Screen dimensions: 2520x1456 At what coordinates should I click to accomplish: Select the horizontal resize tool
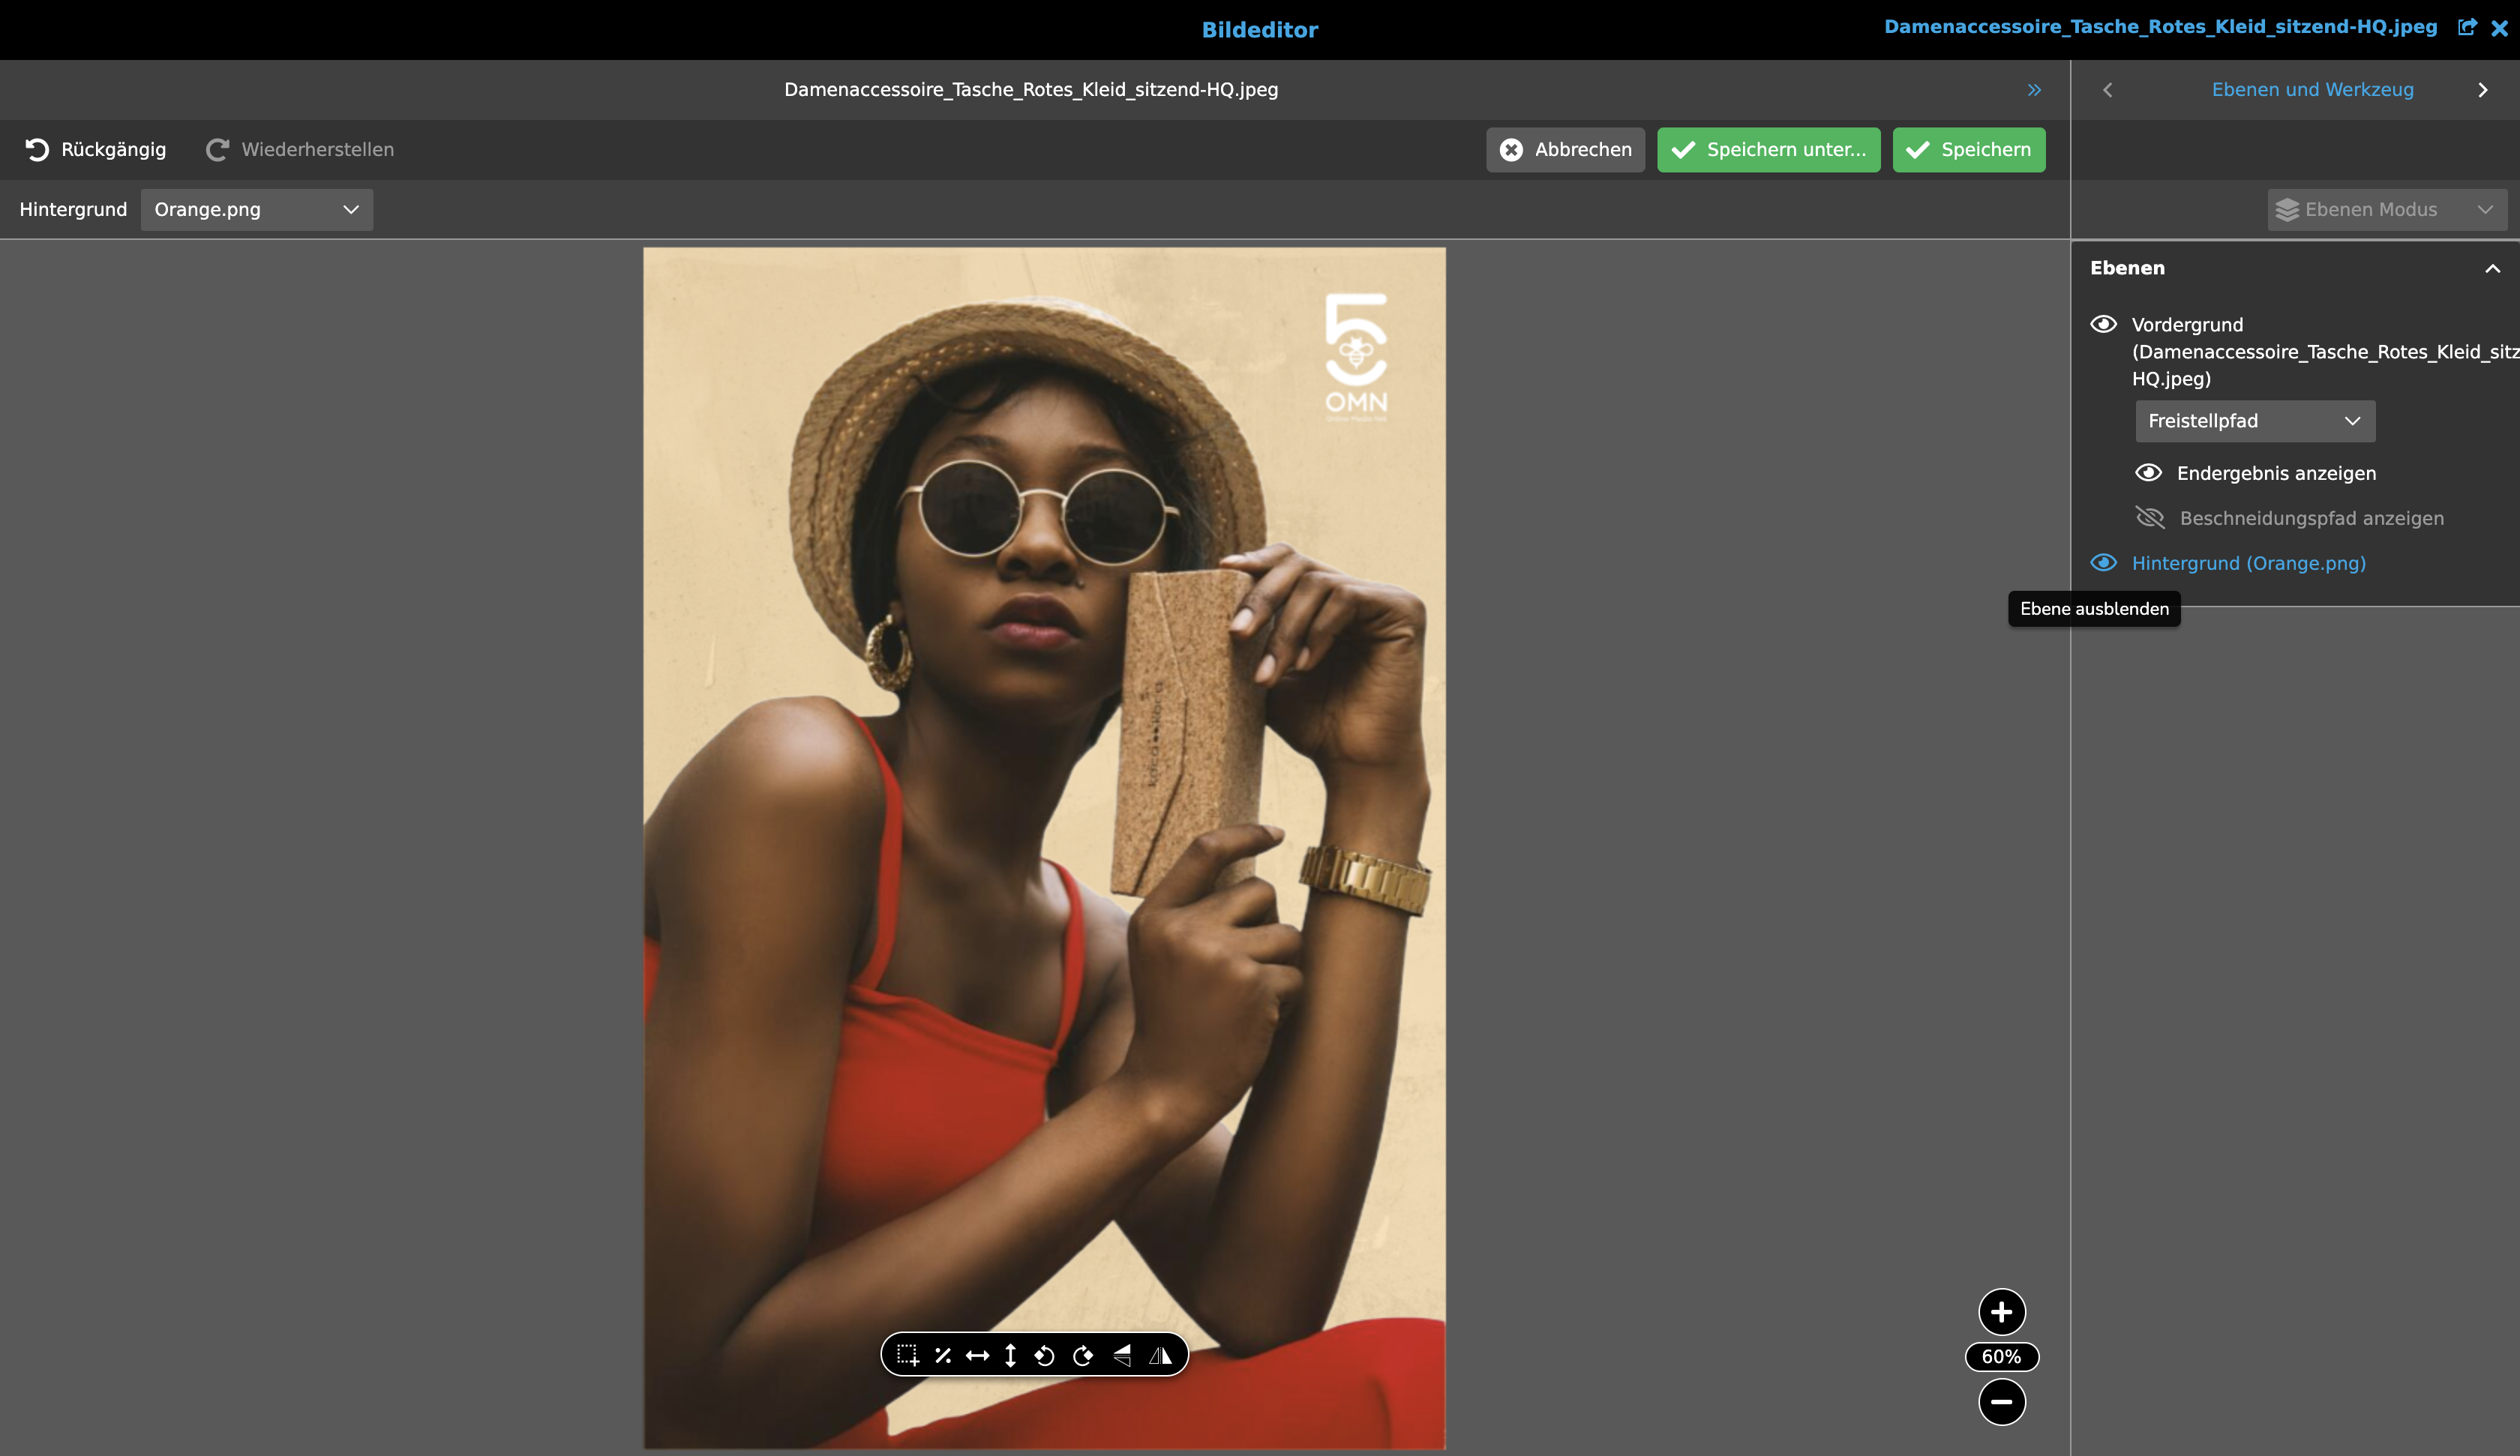pos(977,1355)
